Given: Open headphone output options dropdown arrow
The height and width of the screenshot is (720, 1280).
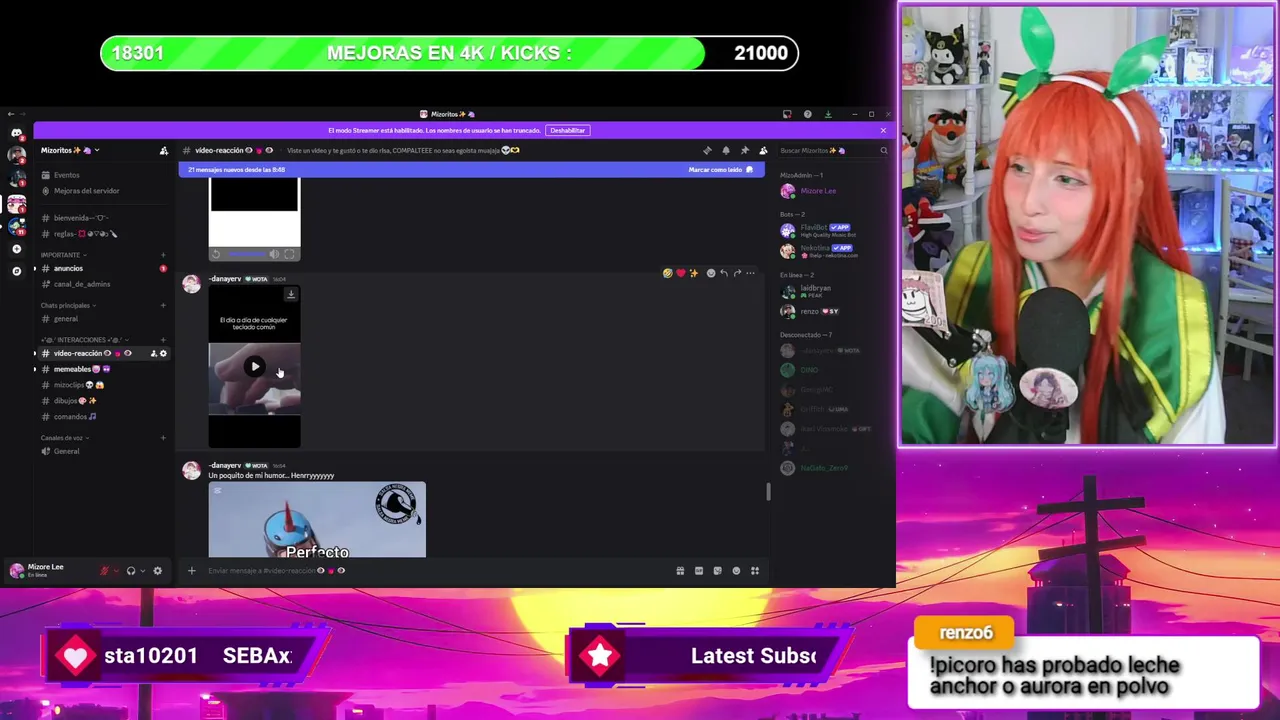Looking at the screenshot, I should [143, 571].
